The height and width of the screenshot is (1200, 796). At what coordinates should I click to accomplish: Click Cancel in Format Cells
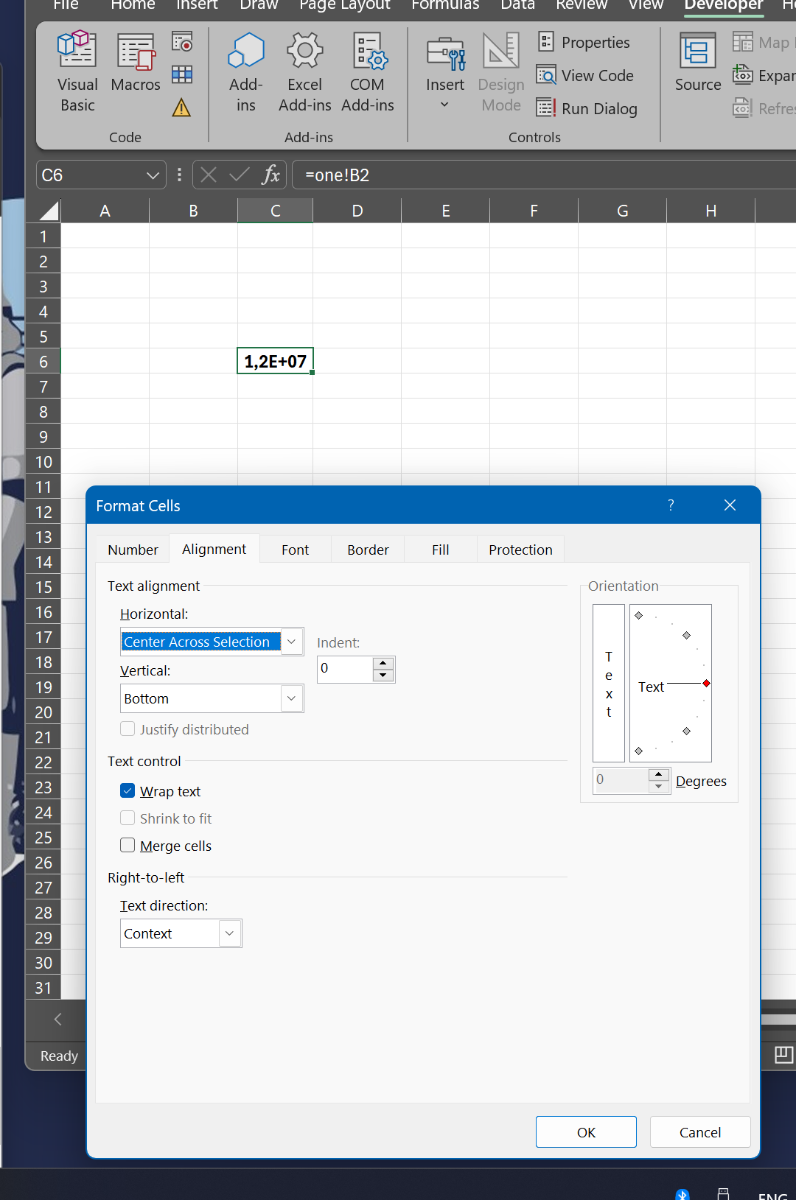pyautogui.click(x=700, y=1132)
